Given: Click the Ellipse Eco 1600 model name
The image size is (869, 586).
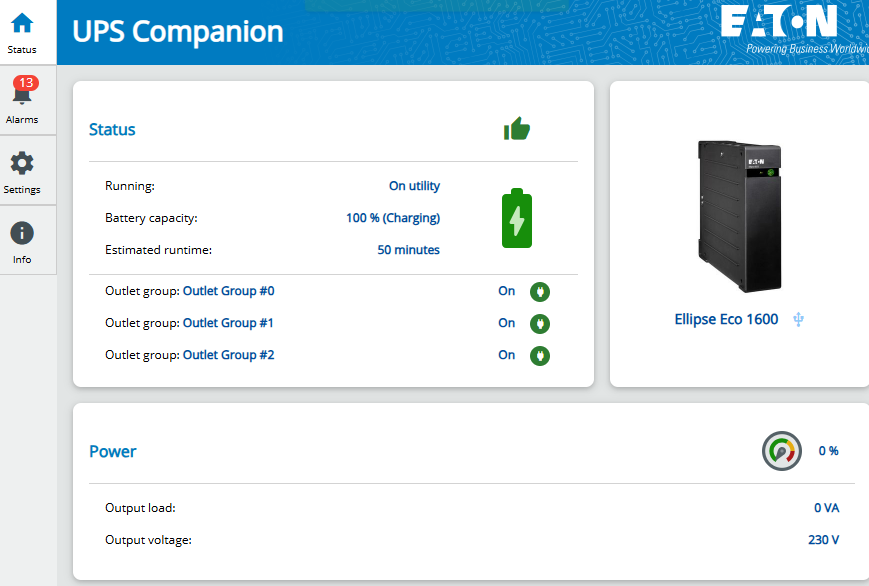Looking at the screenshot, I should pos(726,320).
